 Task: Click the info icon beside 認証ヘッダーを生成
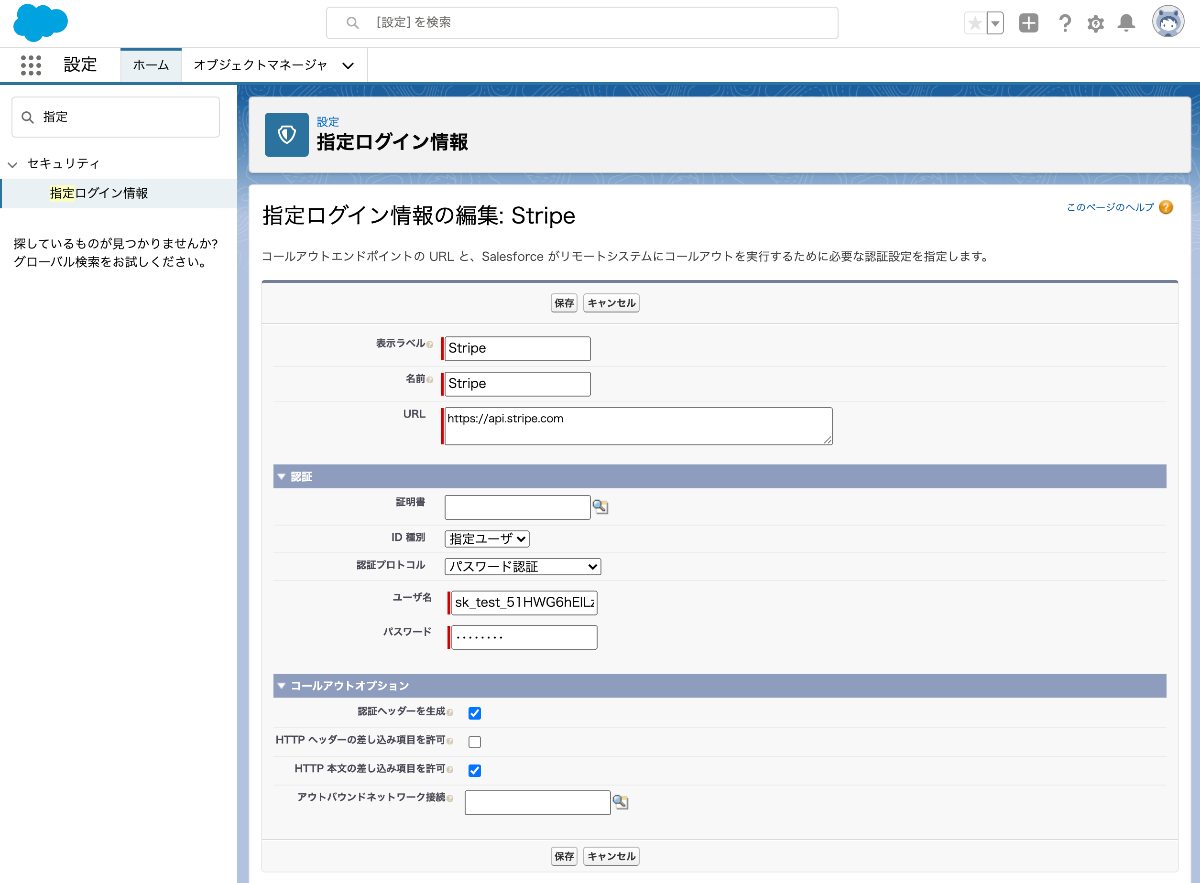coord(450,713)
